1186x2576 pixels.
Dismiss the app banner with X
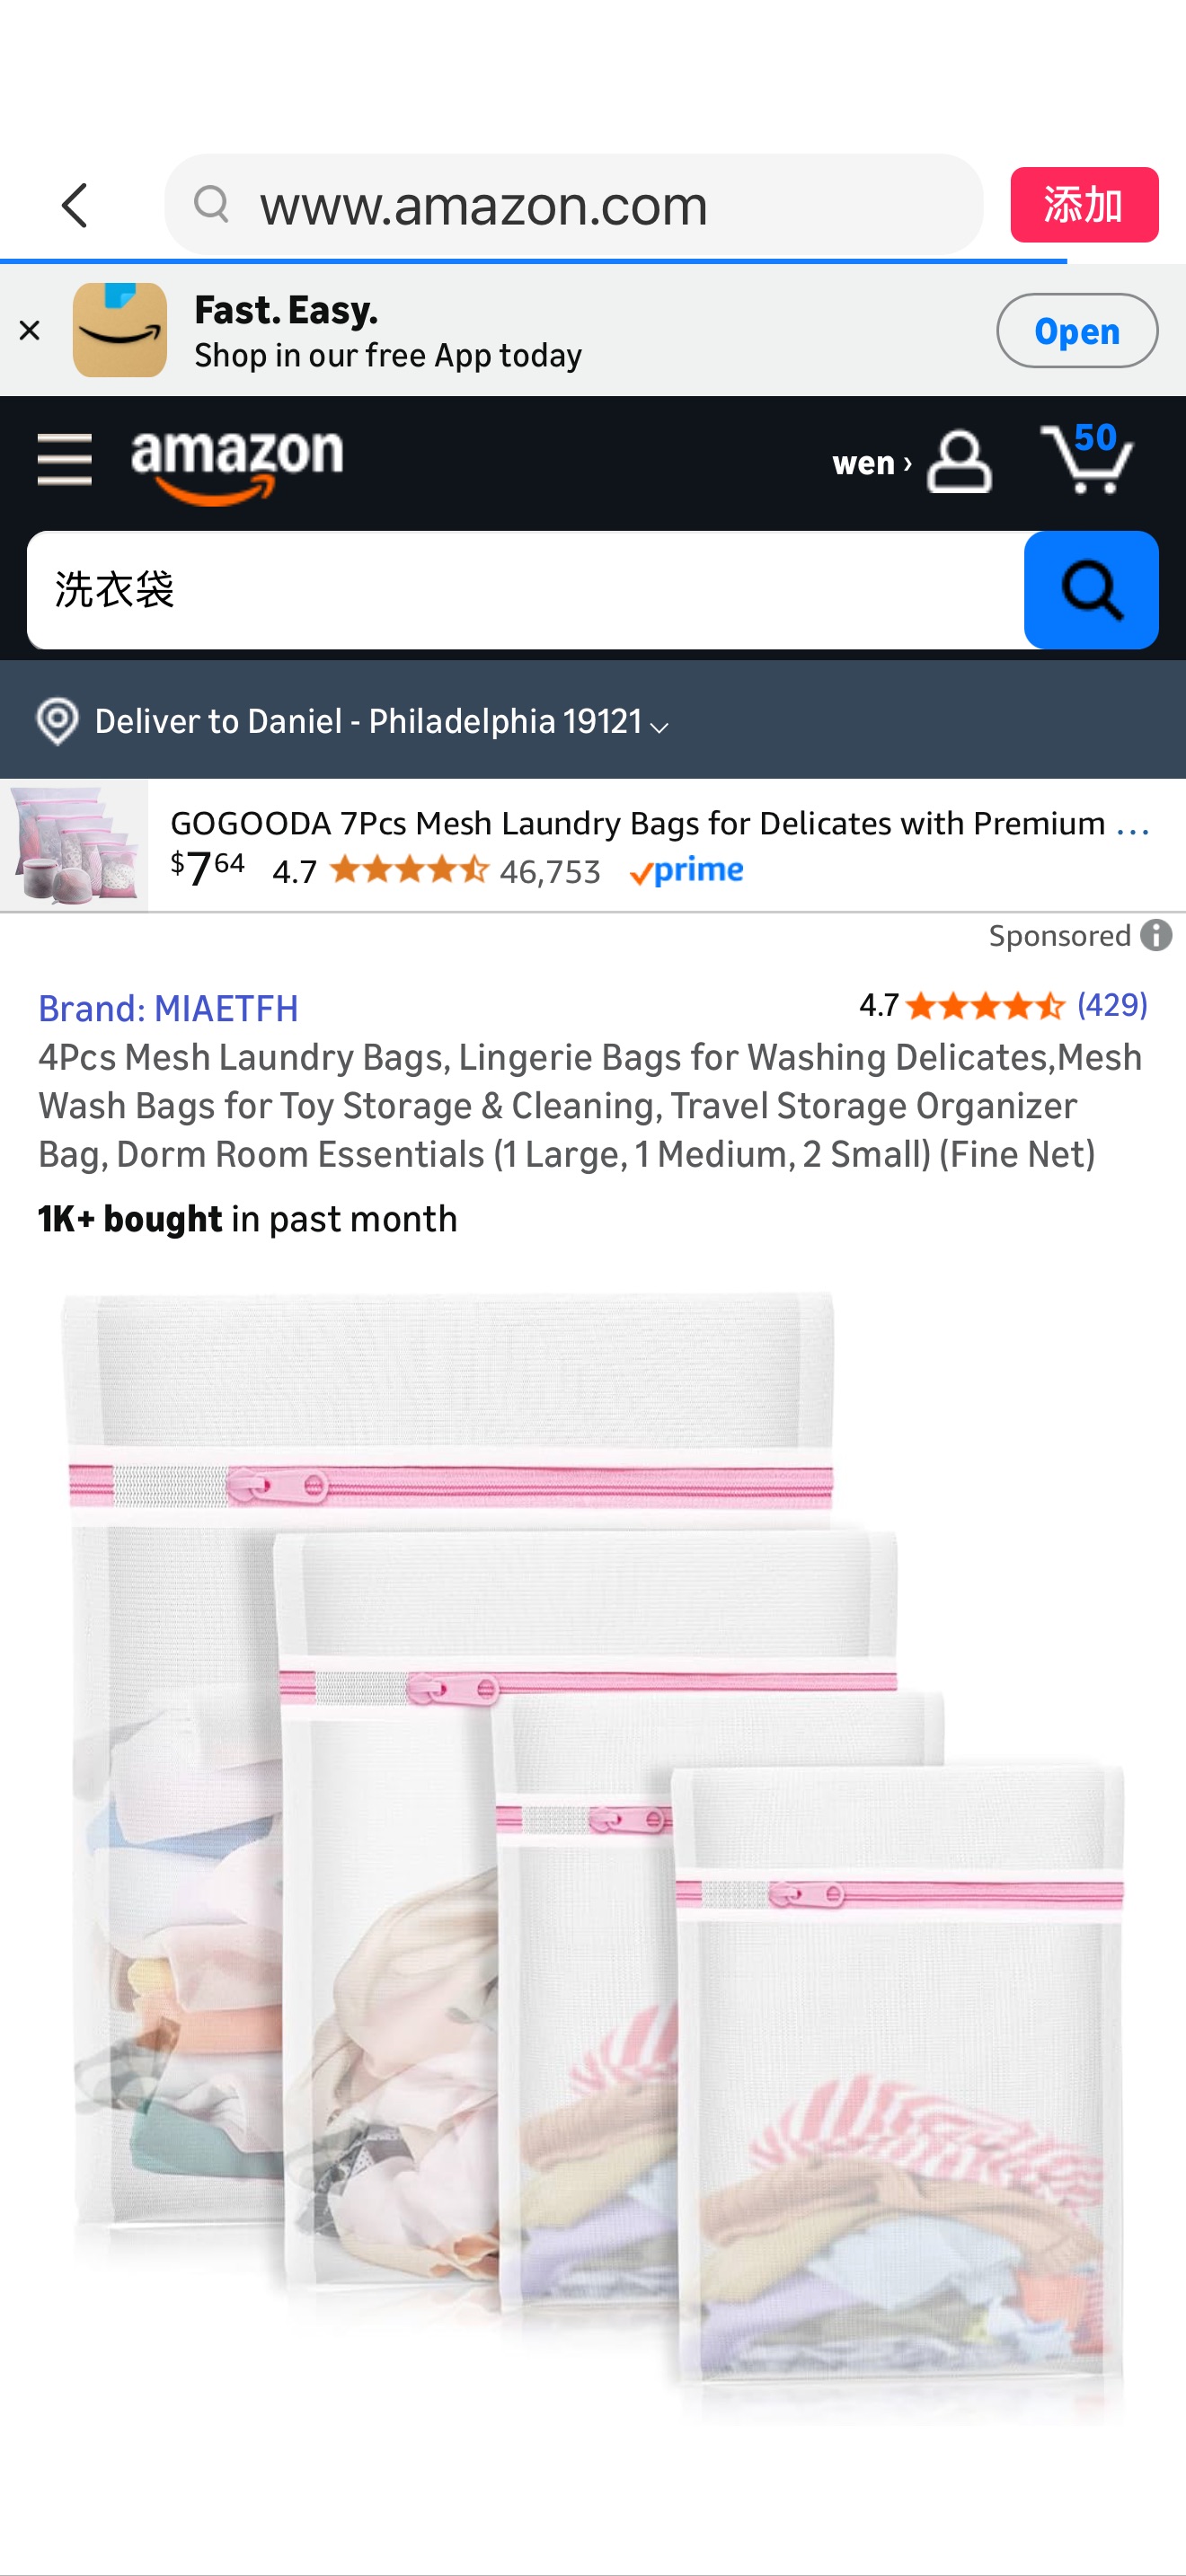click(x=29, y=330)
